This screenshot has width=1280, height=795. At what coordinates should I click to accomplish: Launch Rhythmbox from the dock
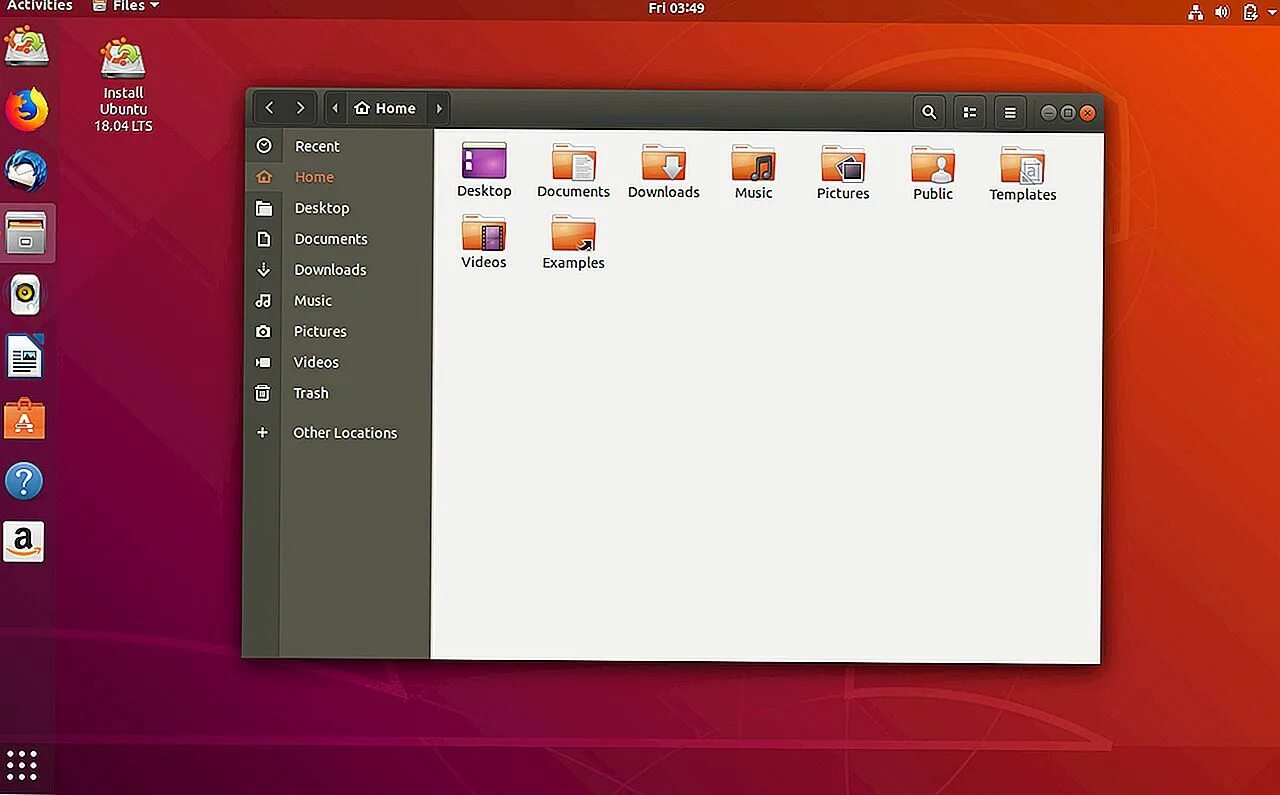pyautogui.click(x=25, y=295)
